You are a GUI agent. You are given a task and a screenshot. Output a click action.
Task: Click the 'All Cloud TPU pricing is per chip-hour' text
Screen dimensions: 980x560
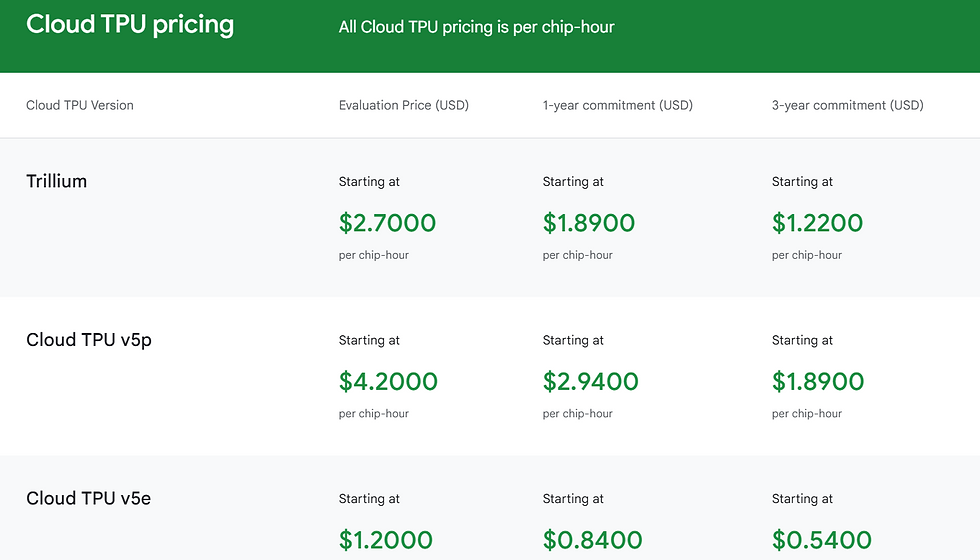pyautogui.click(x=476, y=27)
